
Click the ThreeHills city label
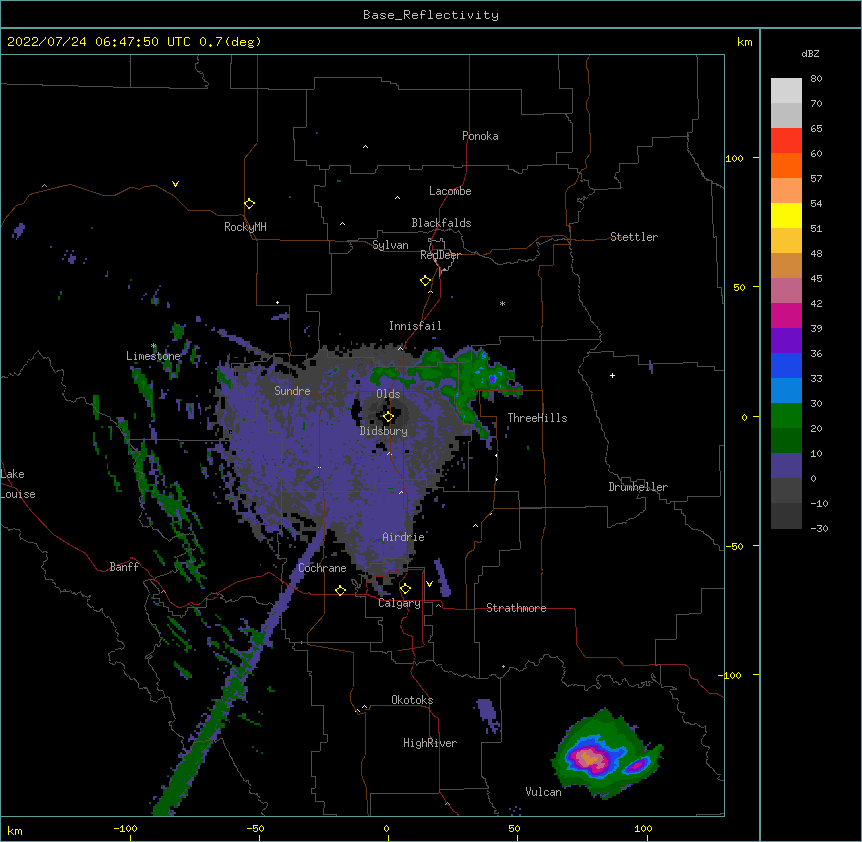coord(537,418)
